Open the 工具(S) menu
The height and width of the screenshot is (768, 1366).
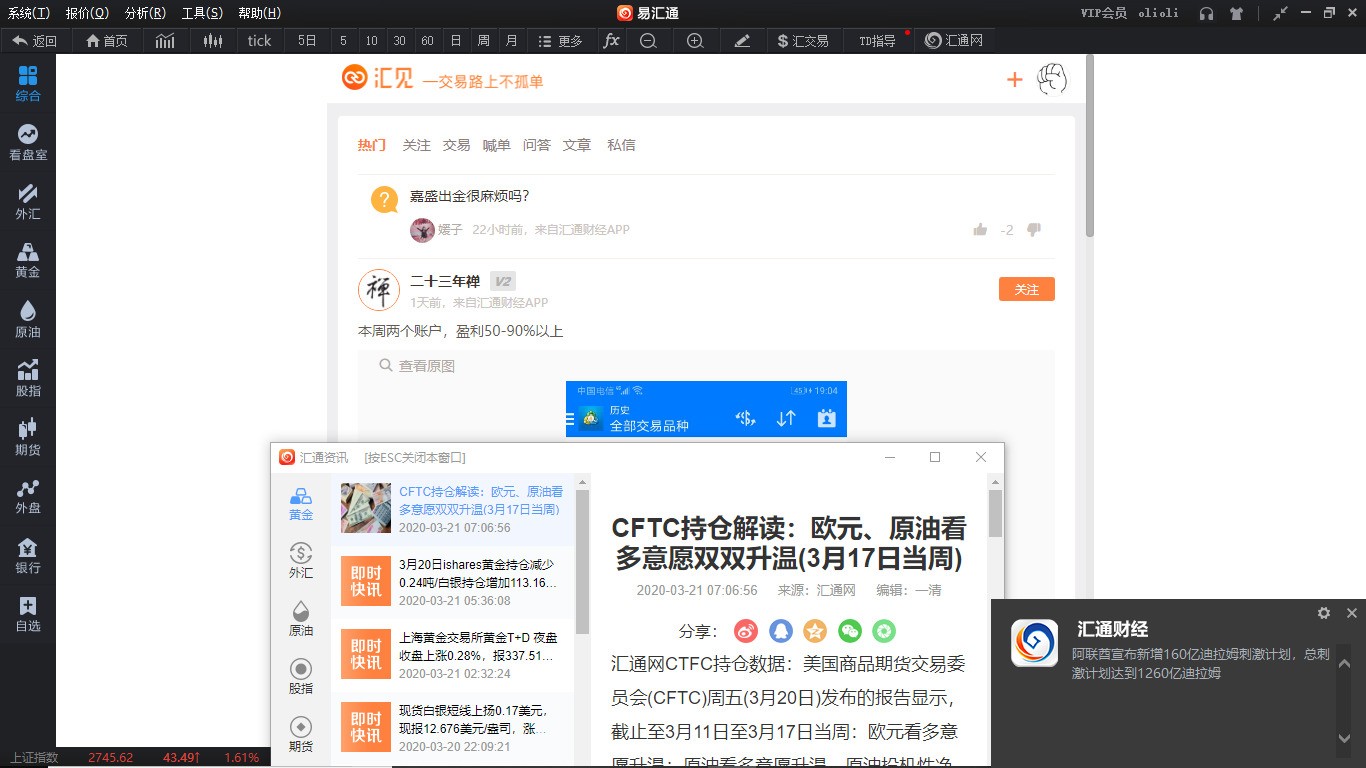(x=202, y=13)
